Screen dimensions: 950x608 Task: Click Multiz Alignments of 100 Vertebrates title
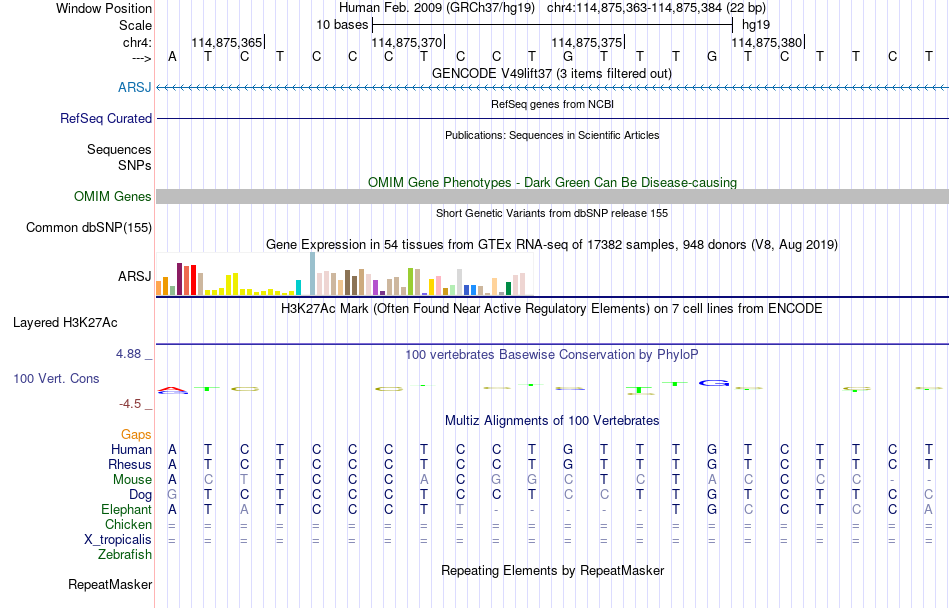[x=552, y=420]
